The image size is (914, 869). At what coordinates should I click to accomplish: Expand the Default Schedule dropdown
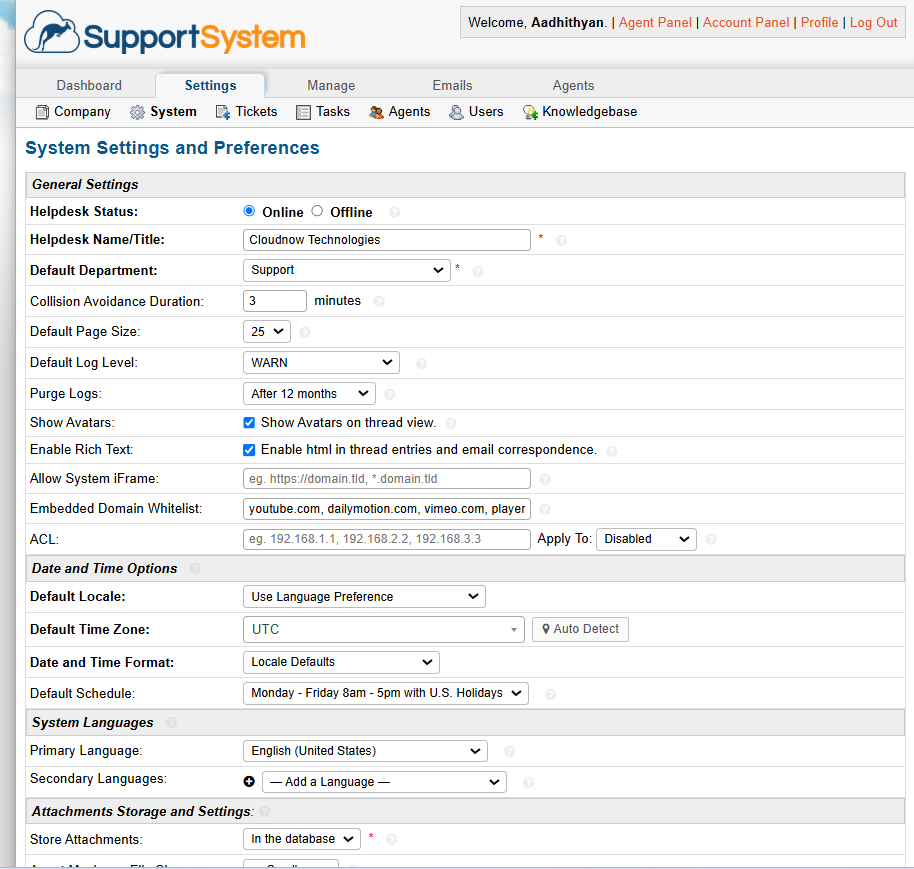click(x=385, y=692)
